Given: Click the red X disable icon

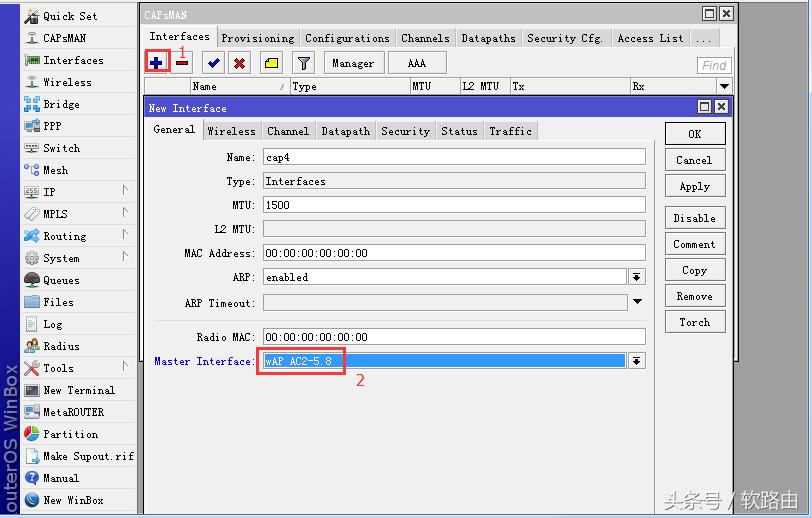Looking at the screenshot, I should [239, 63].
